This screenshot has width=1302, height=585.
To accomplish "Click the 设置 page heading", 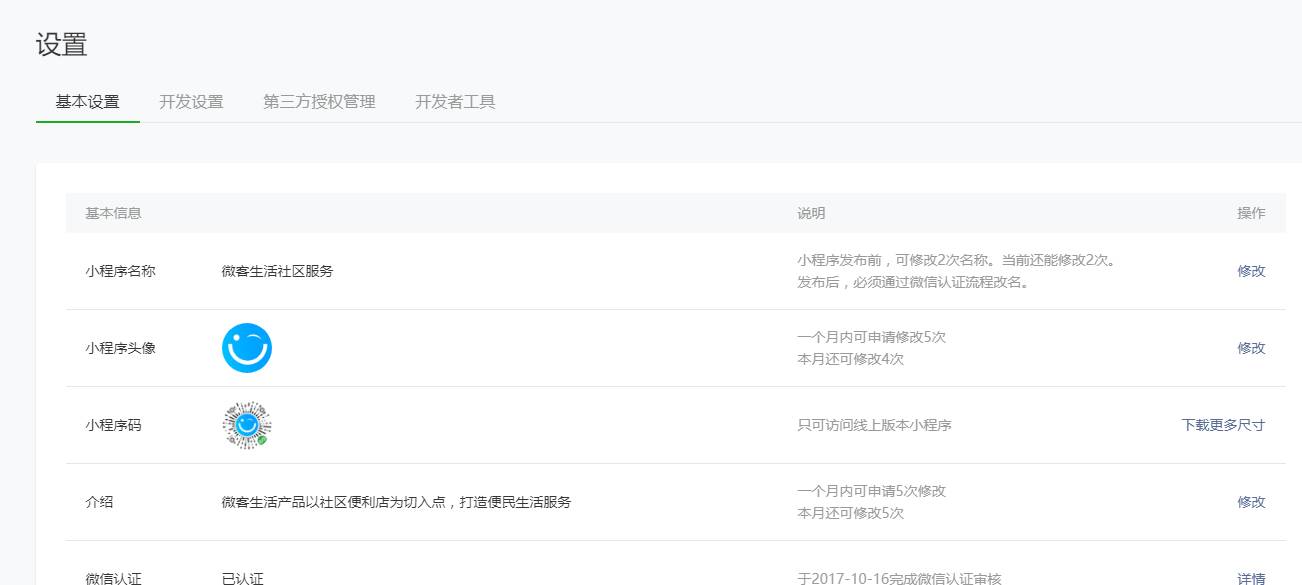I will click(x=62, y=45).
